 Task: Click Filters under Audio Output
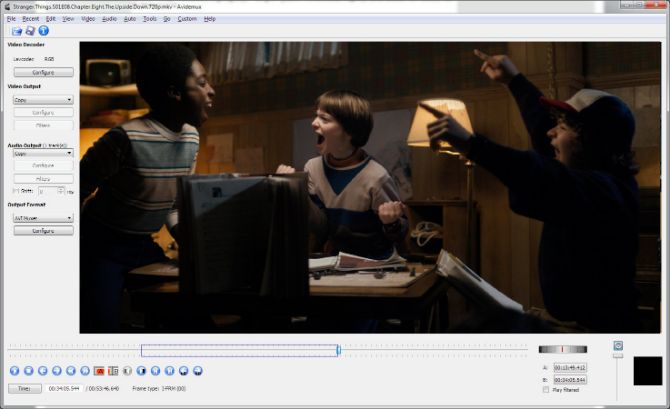43,179
